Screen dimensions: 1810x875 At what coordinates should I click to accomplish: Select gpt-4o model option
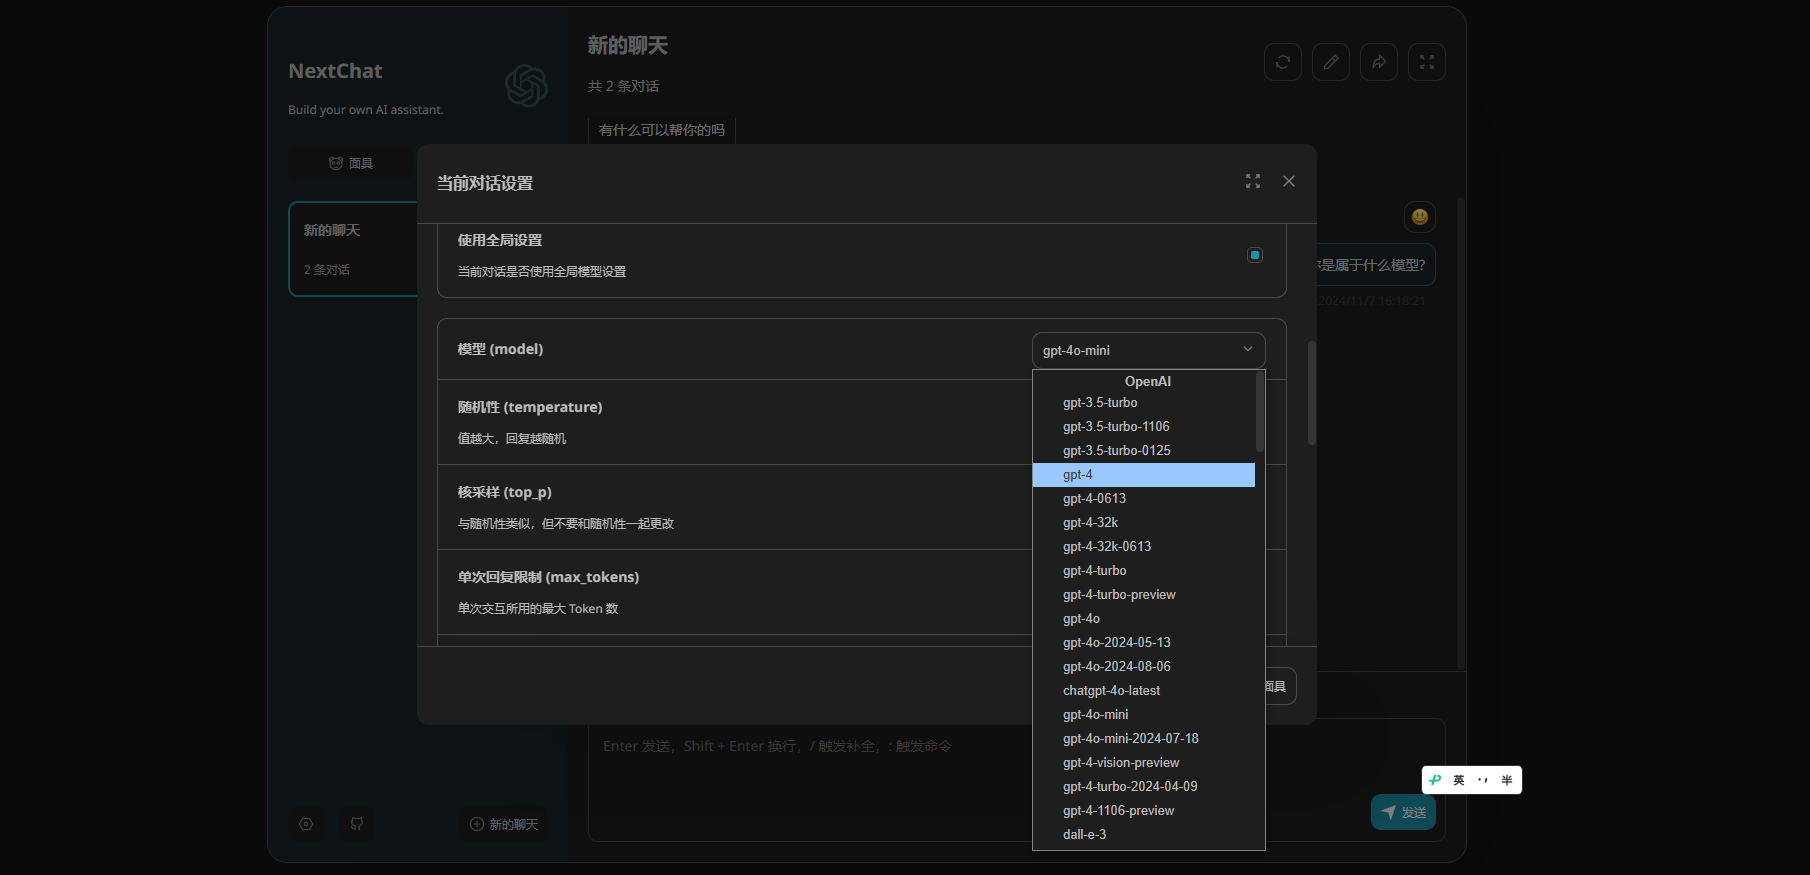point(1144,619)
